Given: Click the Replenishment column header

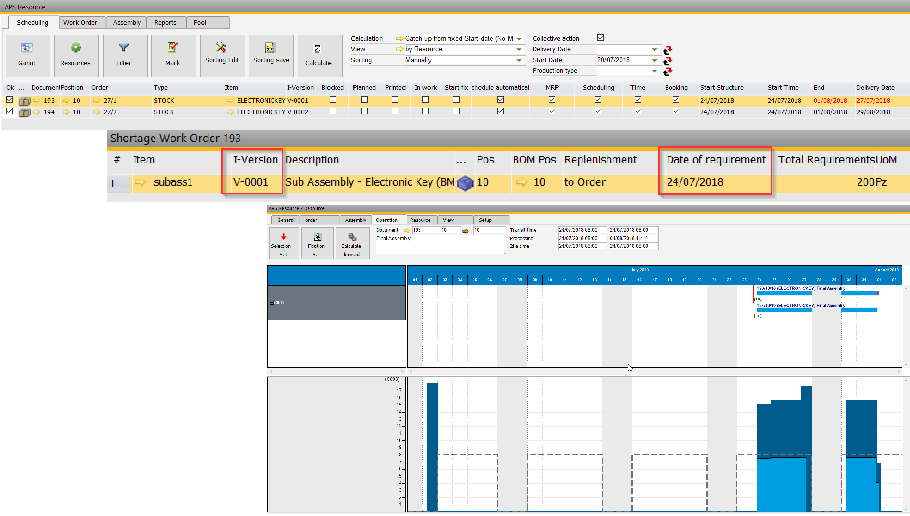Looking at the screenshot, I should [600, 160].
